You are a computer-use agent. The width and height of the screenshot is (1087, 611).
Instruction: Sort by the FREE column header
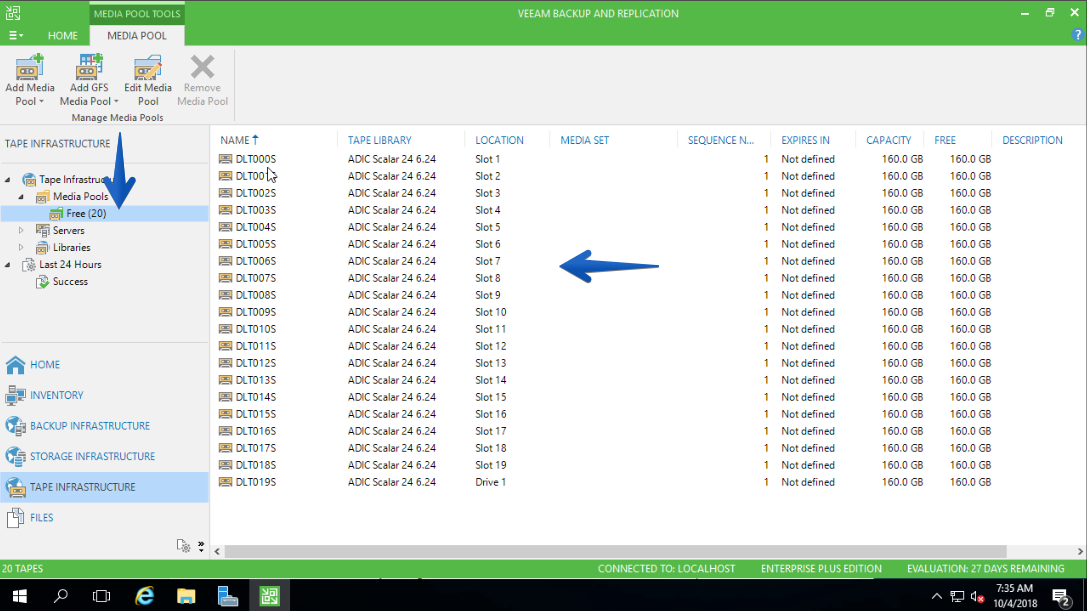click(x=944, y=140)
